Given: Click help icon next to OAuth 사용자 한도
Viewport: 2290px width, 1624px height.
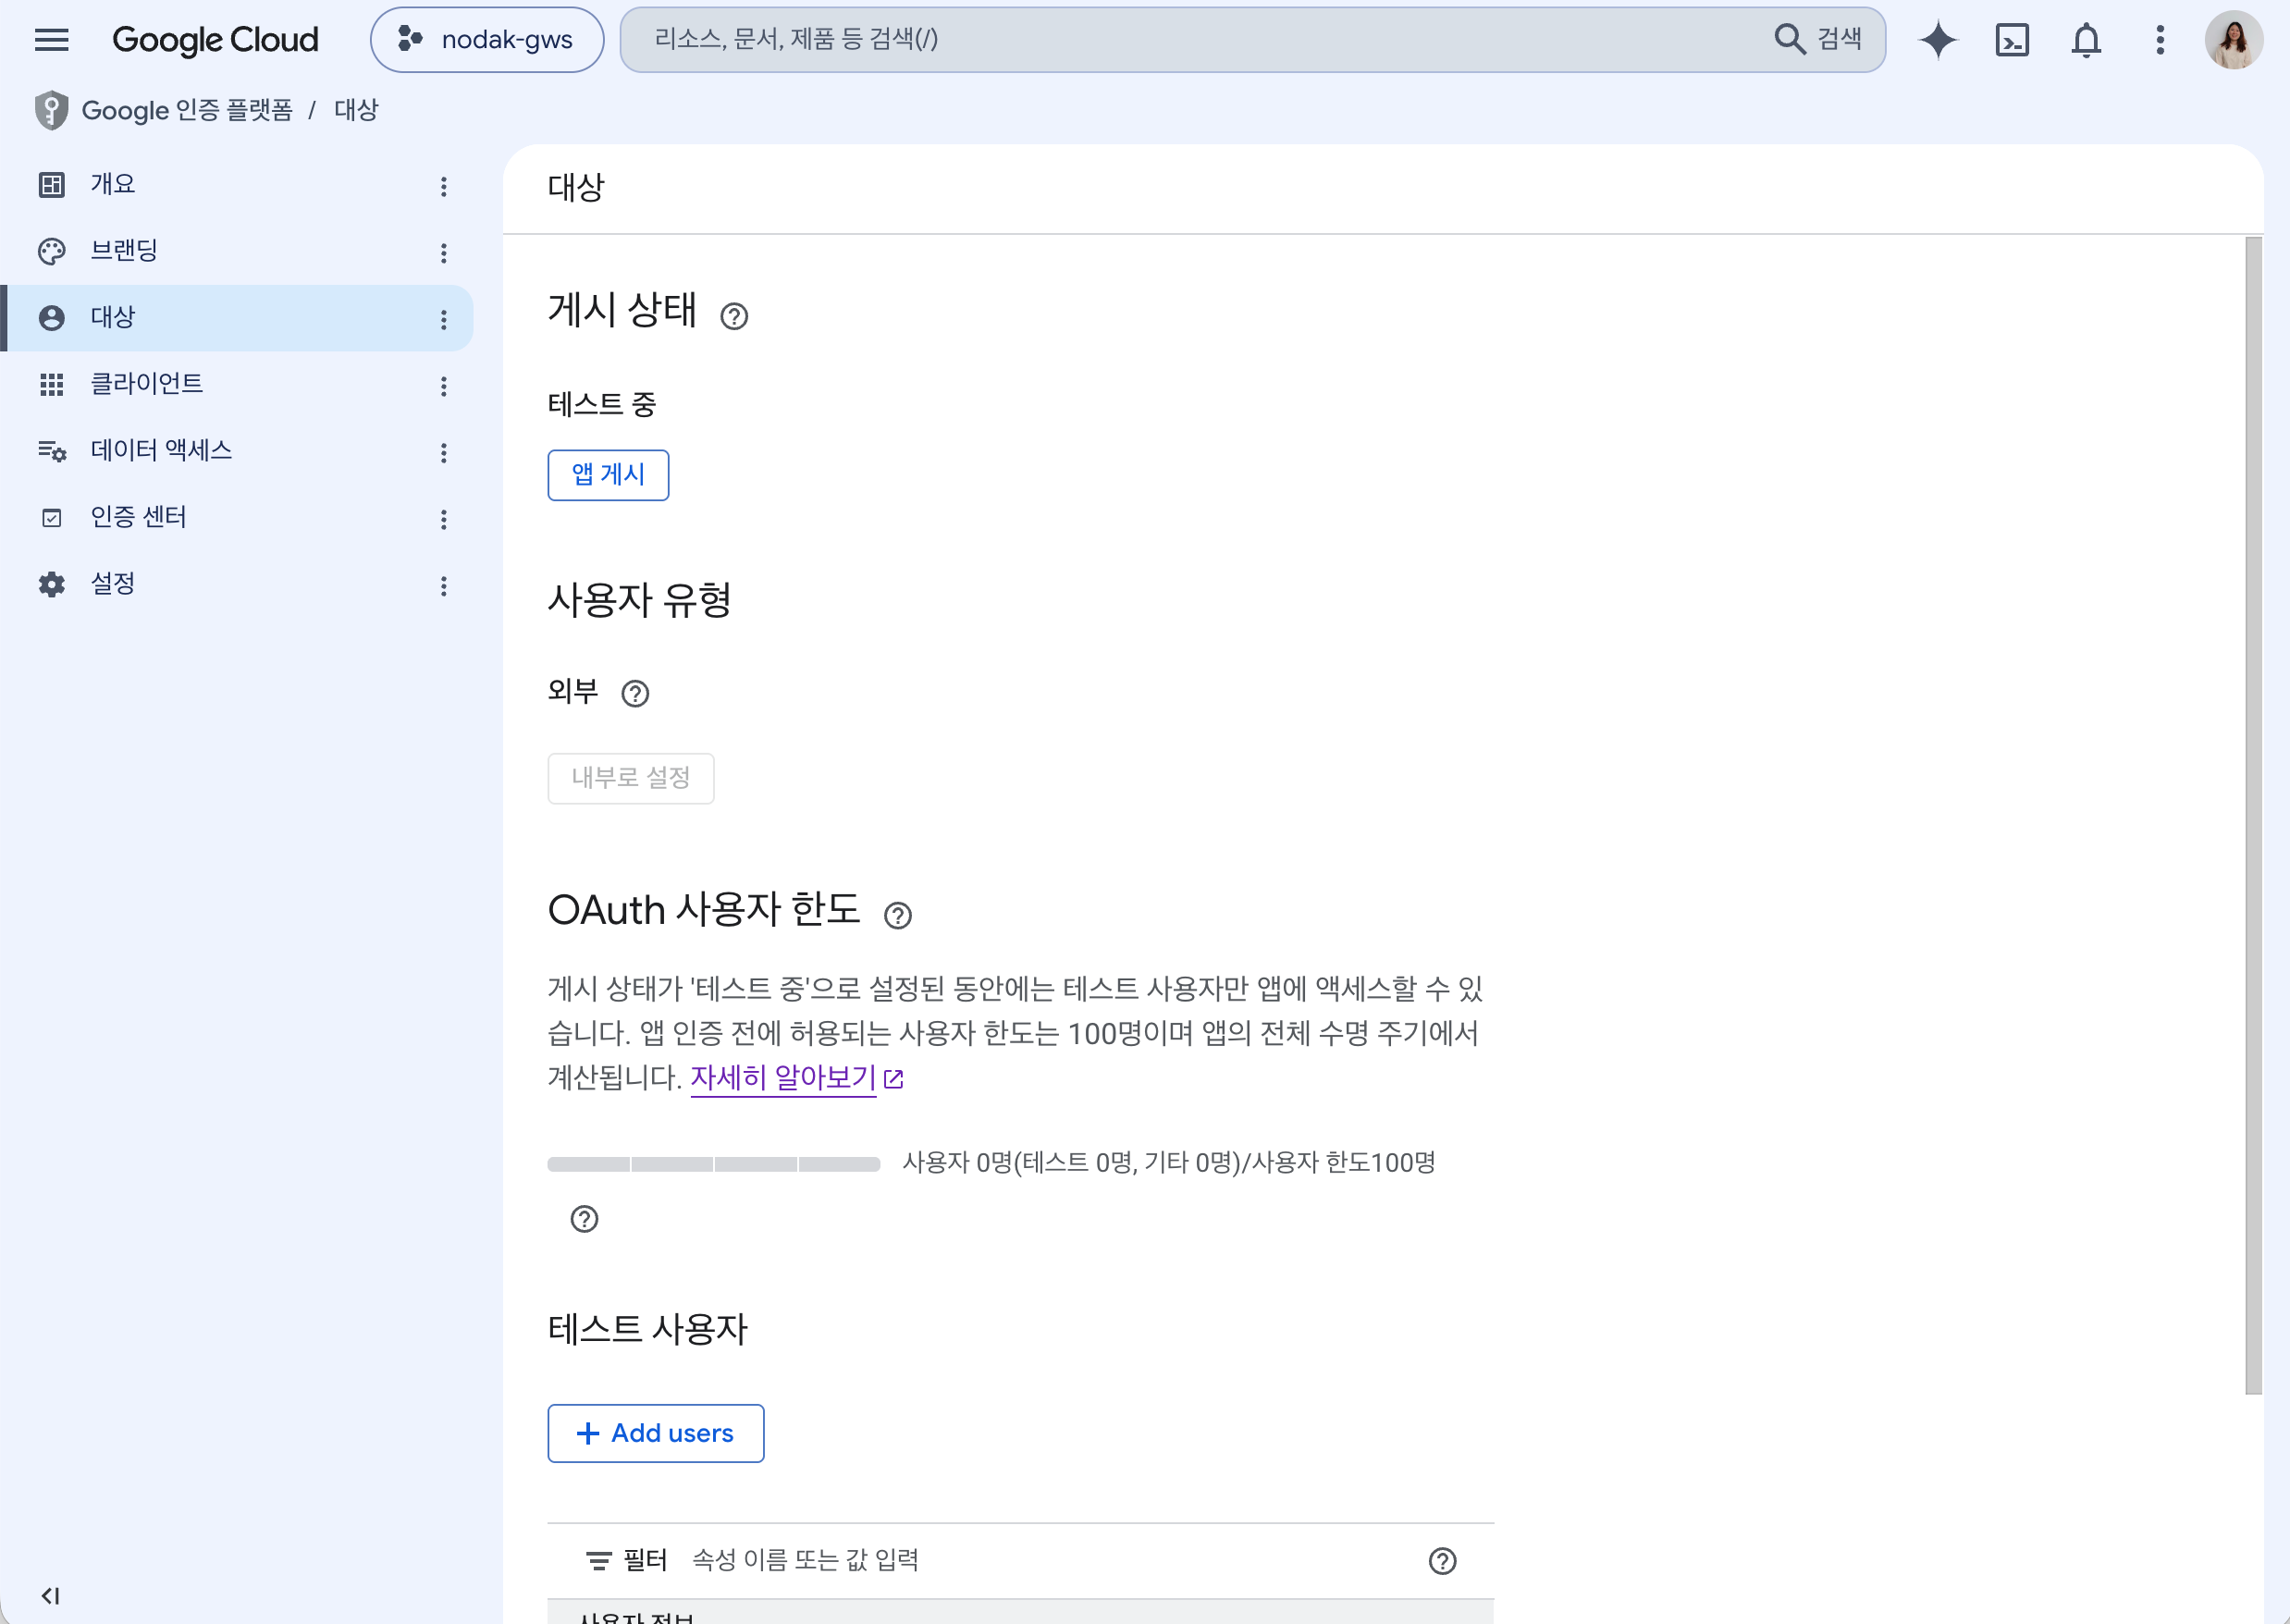Looking at the screenshot, I should 898,915.
